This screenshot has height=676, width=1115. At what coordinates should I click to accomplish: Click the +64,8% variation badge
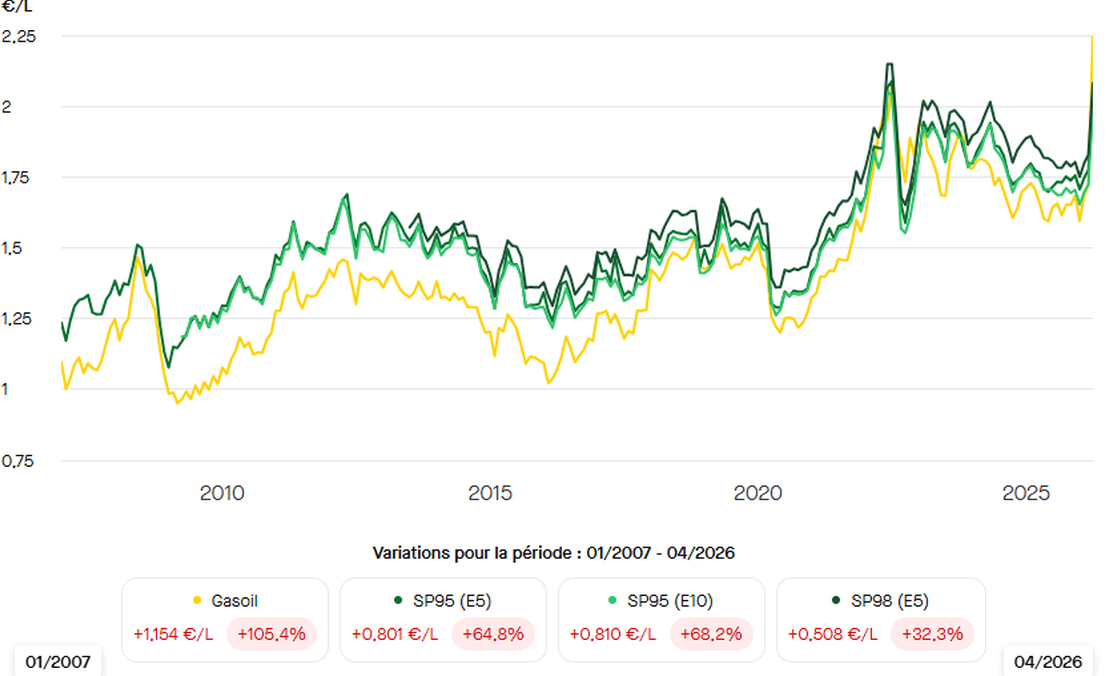495,634
